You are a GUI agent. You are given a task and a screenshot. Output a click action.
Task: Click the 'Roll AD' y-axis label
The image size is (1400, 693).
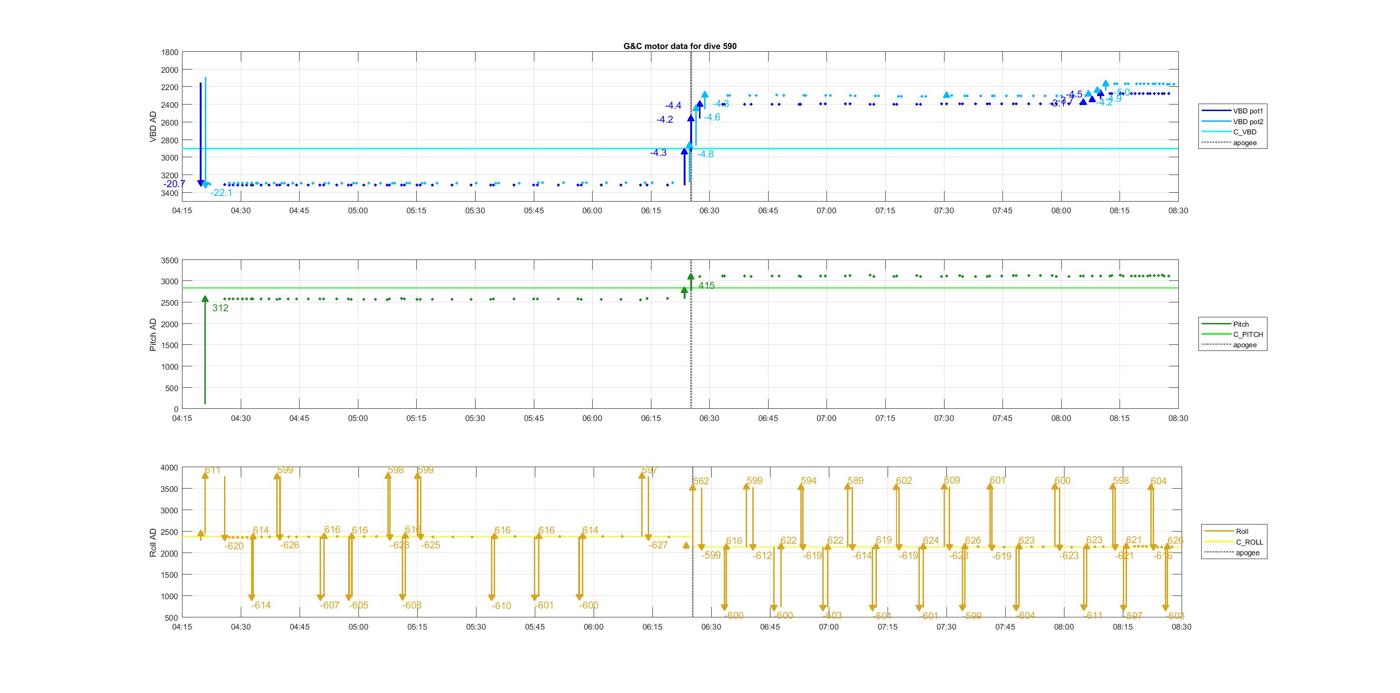coord(153,542)
